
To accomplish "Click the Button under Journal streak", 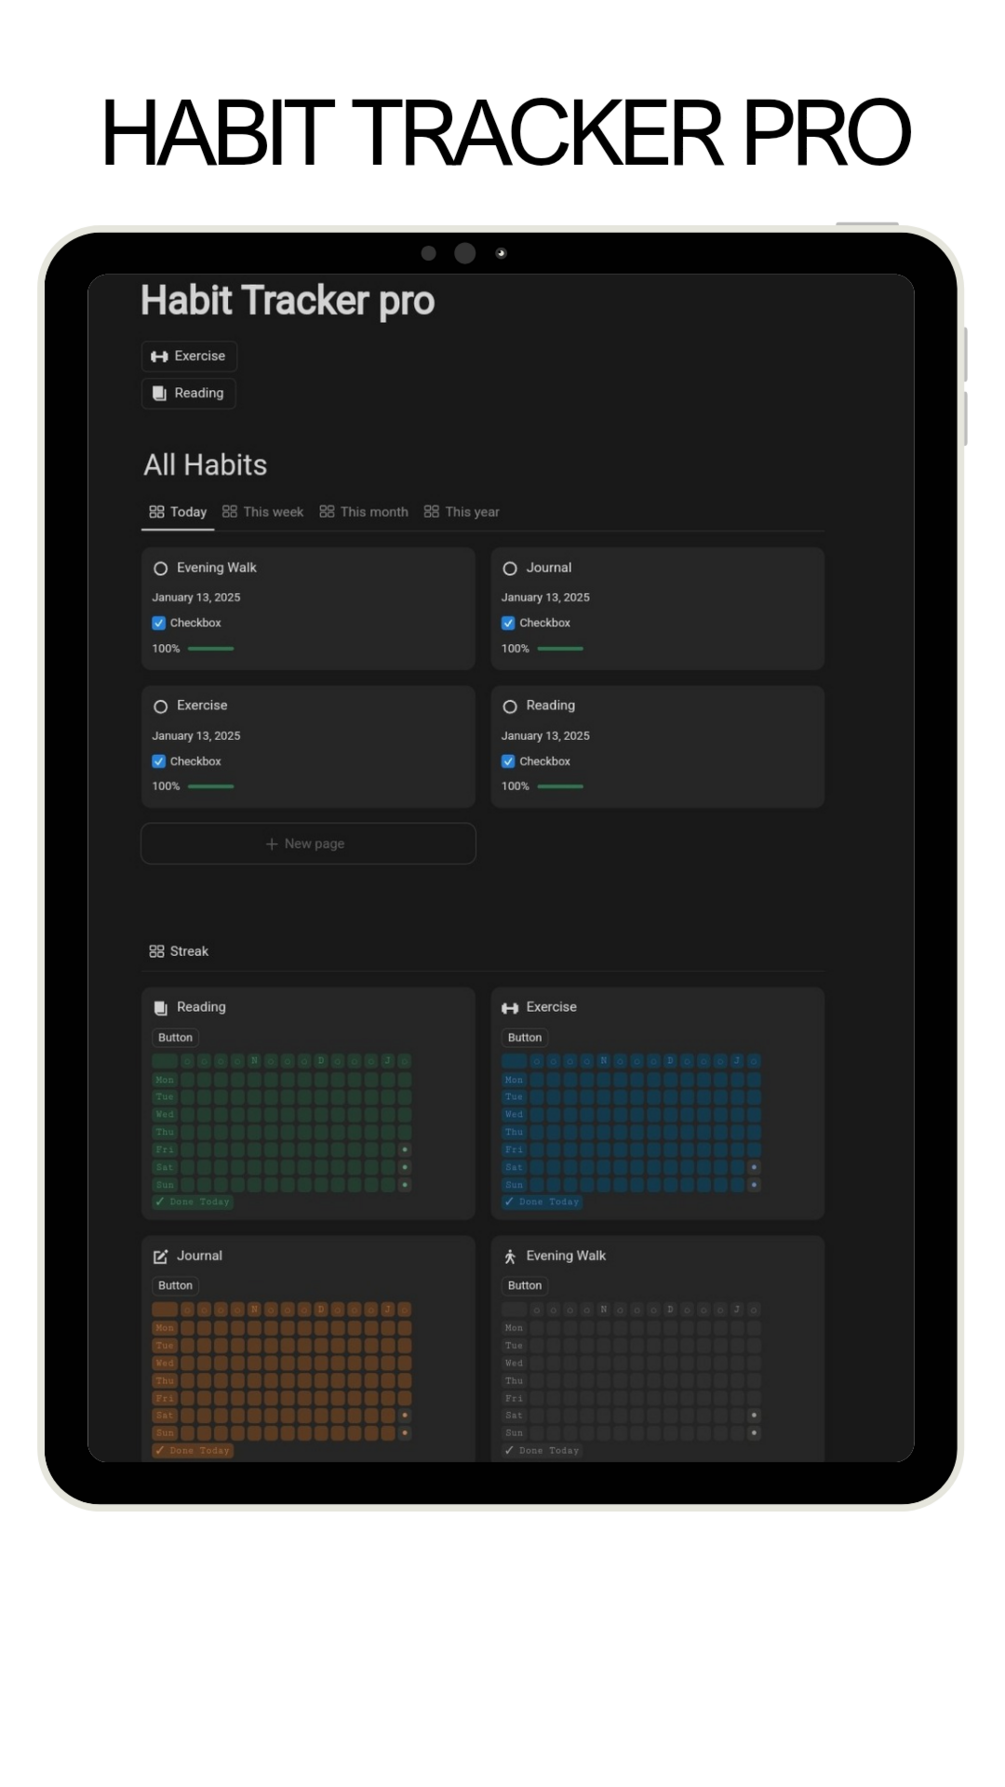I will [x=175, y=1286].
